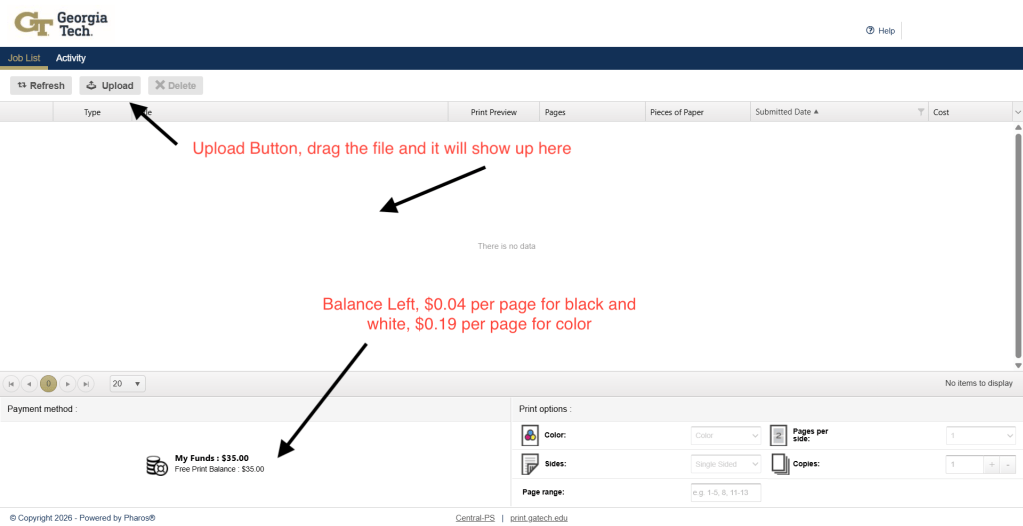Click the There is no data message

(x=506, y=246)
